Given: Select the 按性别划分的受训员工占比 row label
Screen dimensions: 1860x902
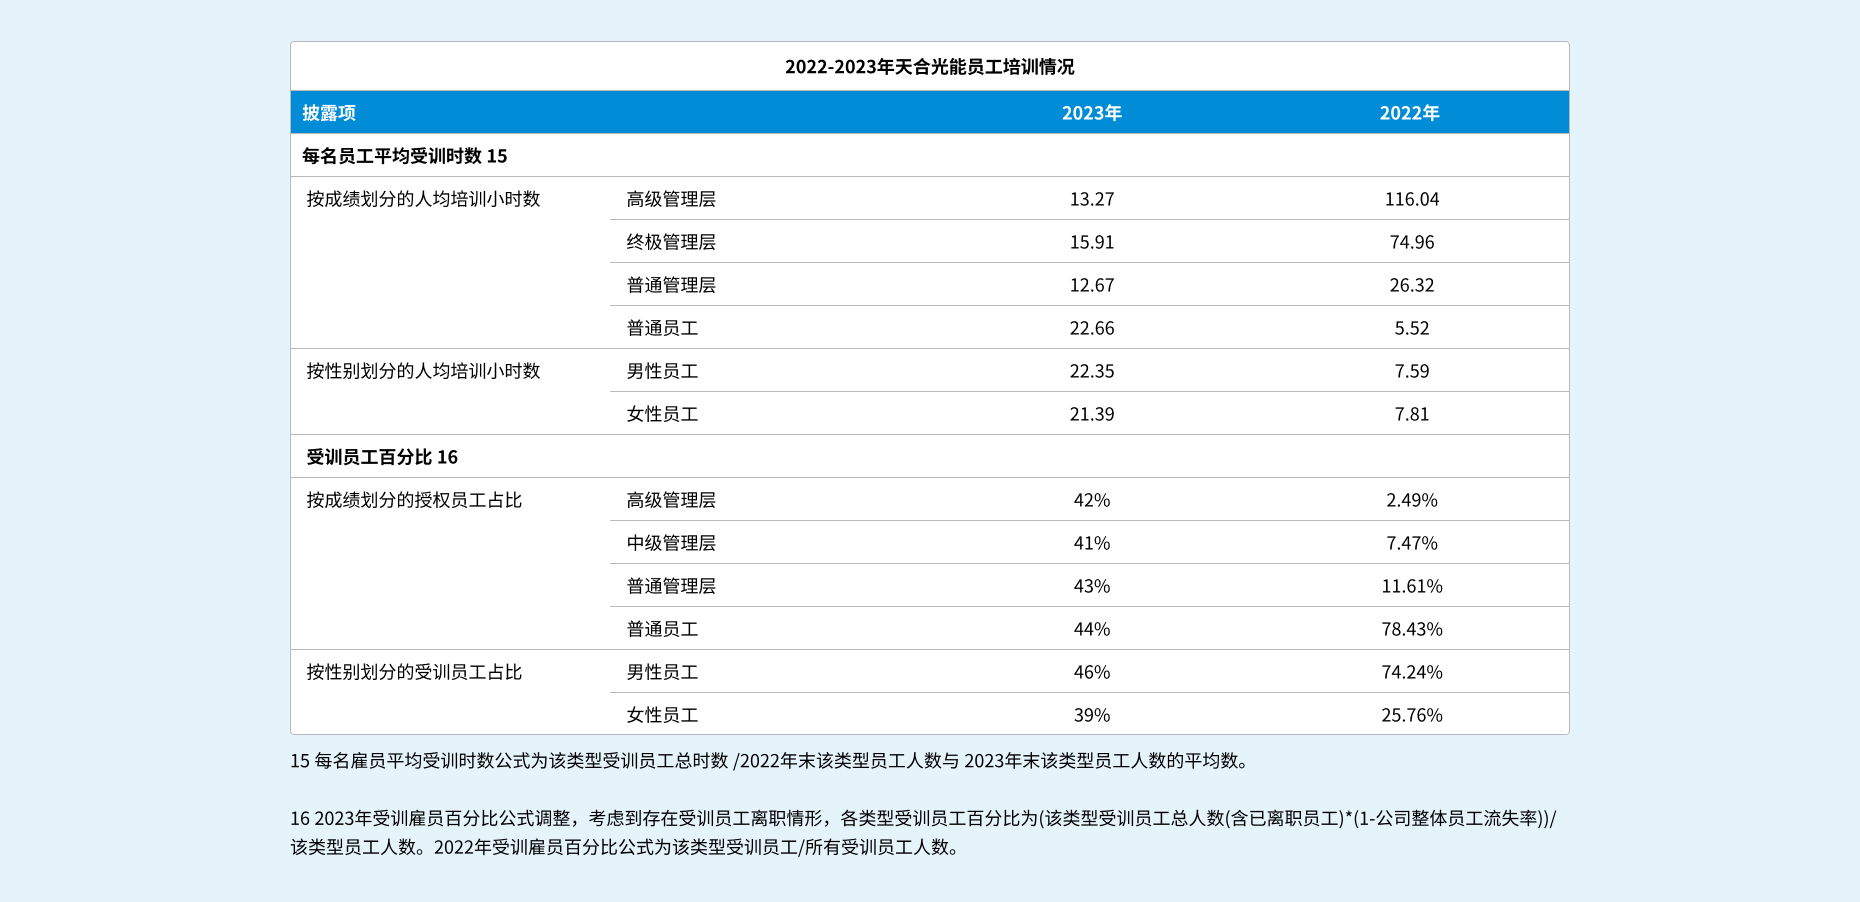Looking at the screenshot, I should [x=414, y=672].
